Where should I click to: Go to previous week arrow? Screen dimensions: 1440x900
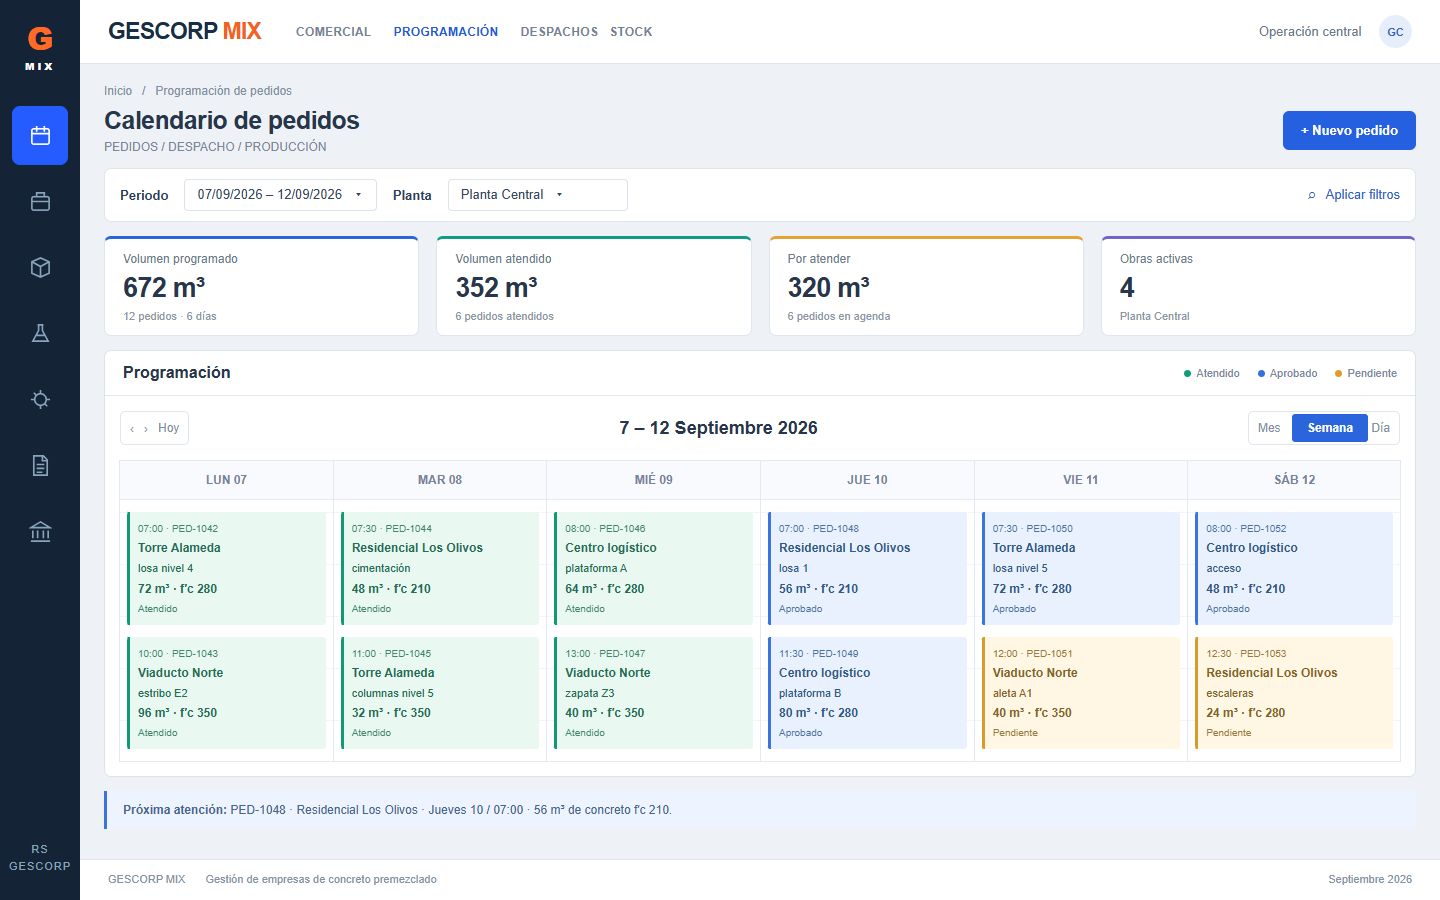point(132,428)
